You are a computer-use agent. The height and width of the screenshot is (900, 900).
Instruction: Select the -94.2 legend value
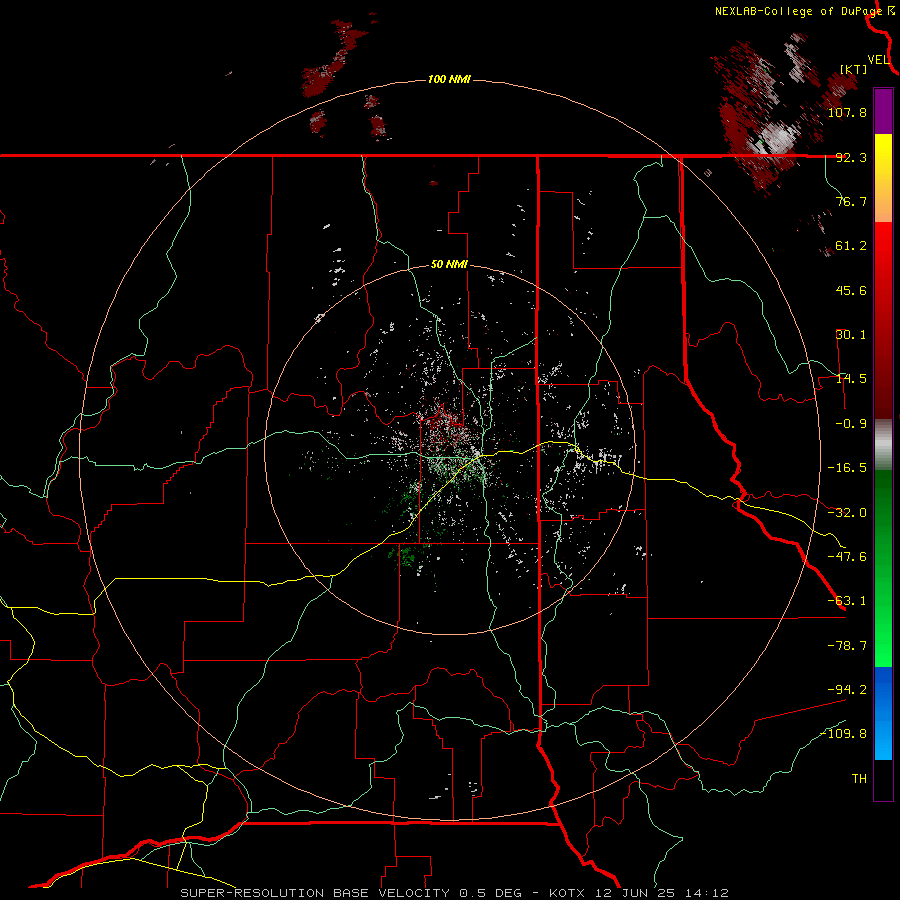[x=847, y=689]
